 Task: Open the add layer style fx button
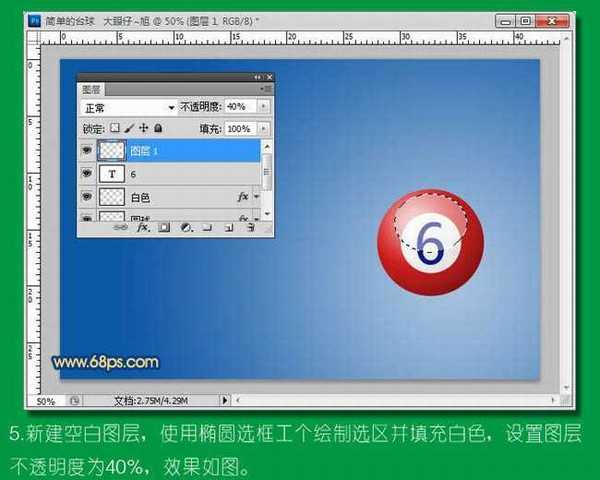point(142,228)
